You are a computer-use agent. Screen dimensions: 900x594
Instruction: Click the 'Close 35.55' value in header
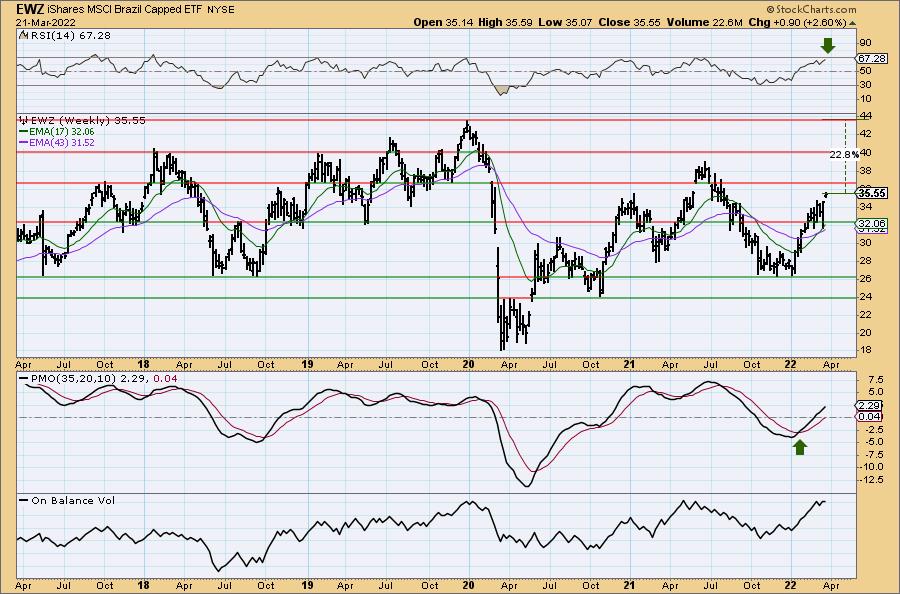tap(630, 22)
